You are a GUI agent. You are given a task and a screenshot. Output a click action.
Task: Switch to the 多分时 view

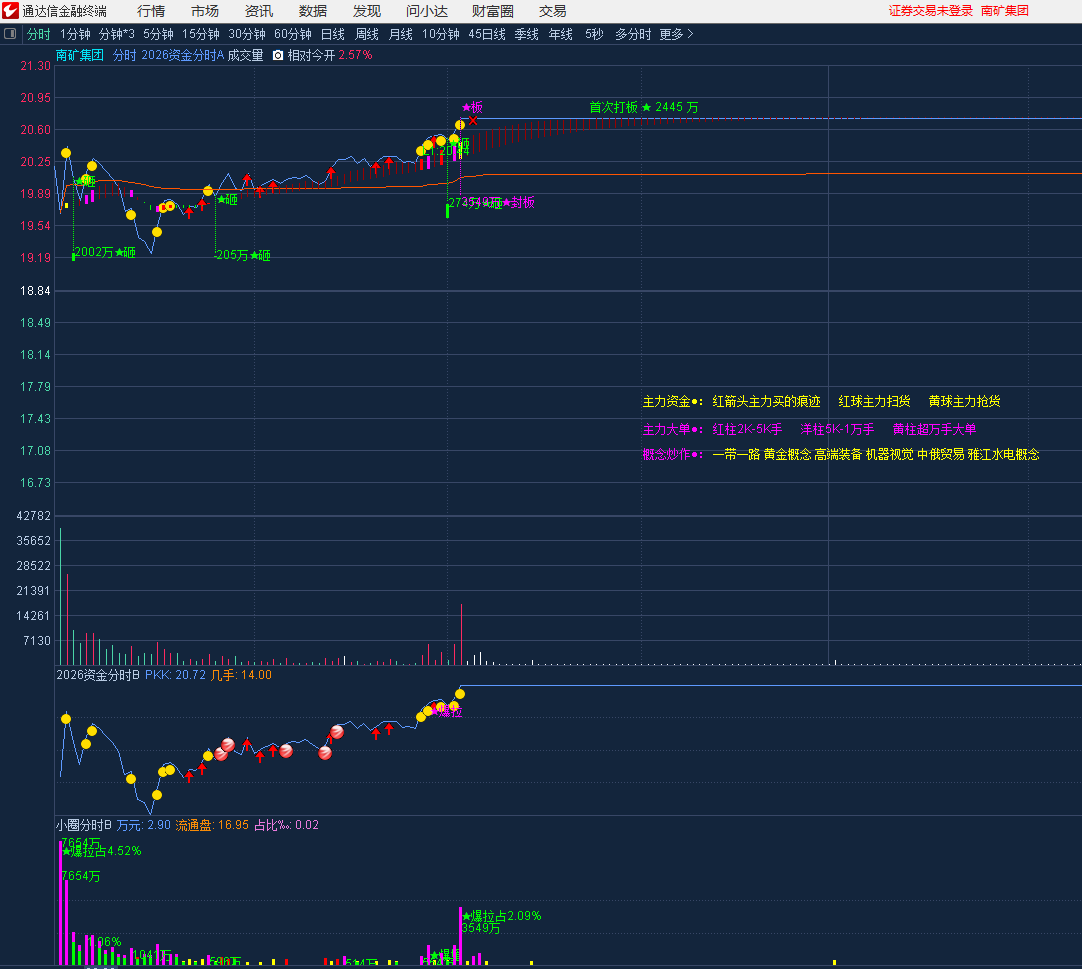632,34
